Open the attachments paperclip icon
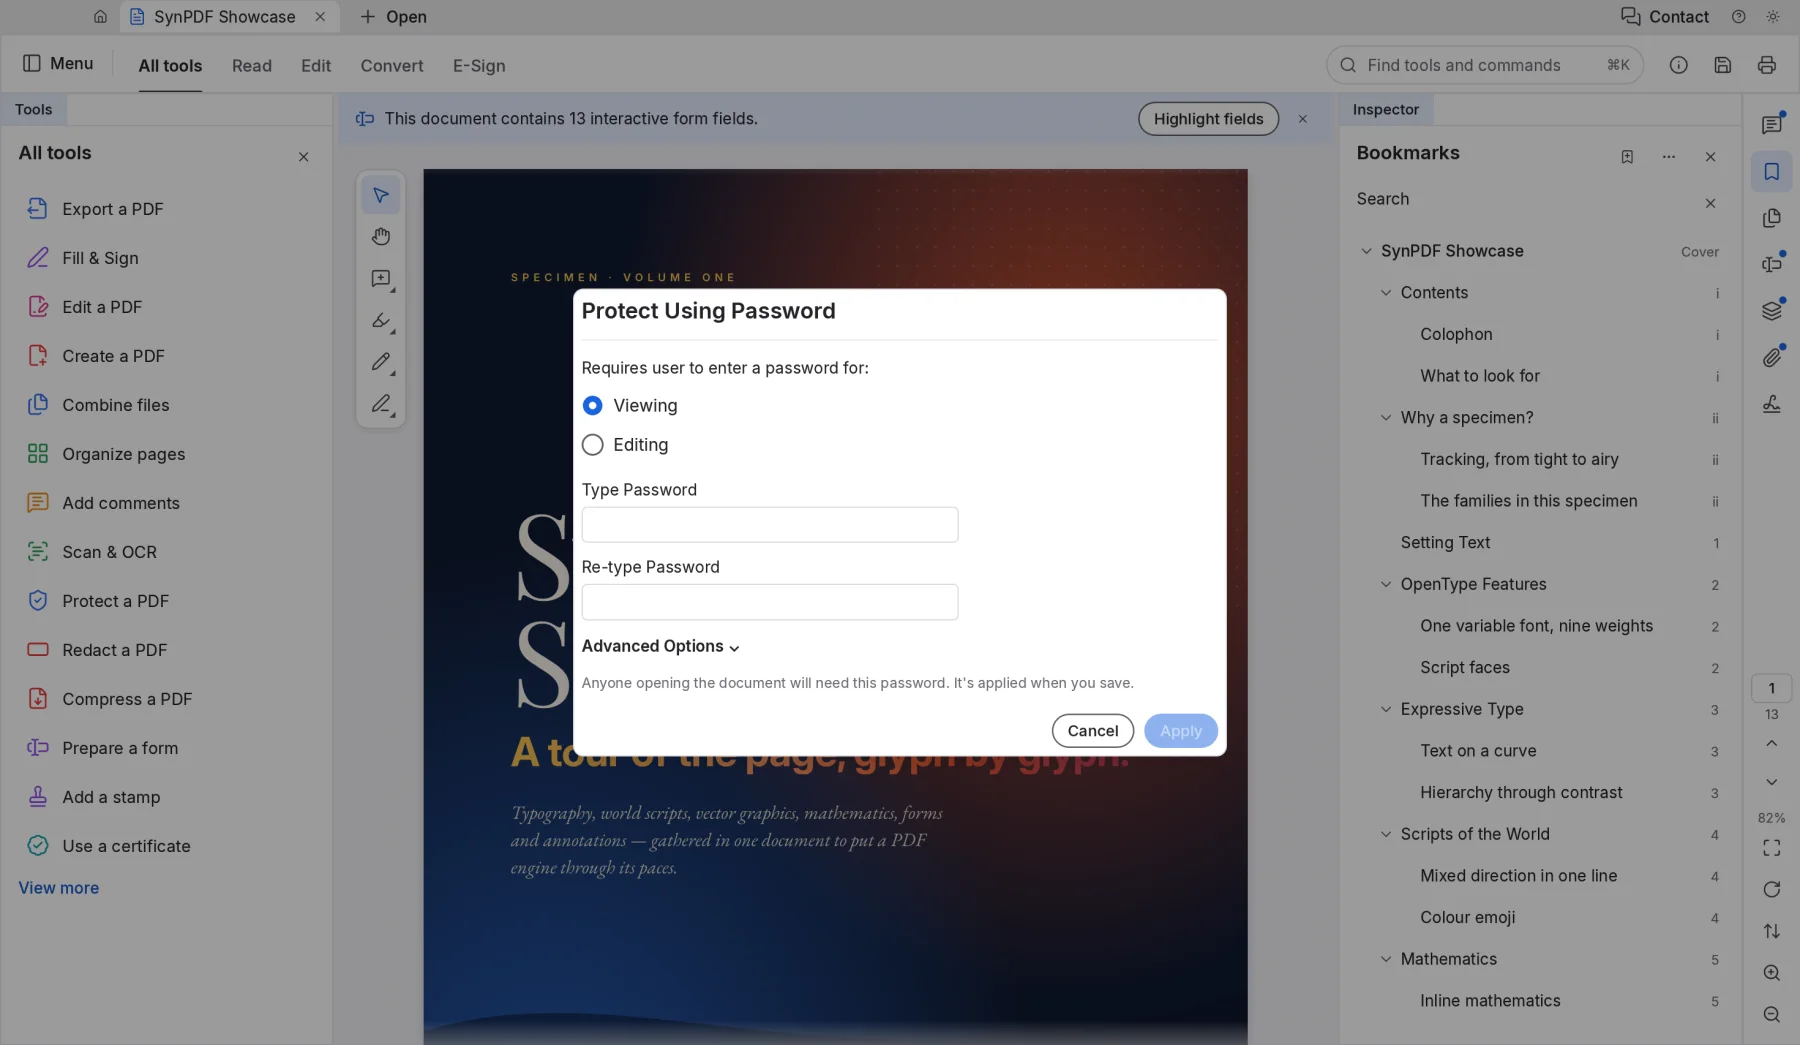 1771,357
